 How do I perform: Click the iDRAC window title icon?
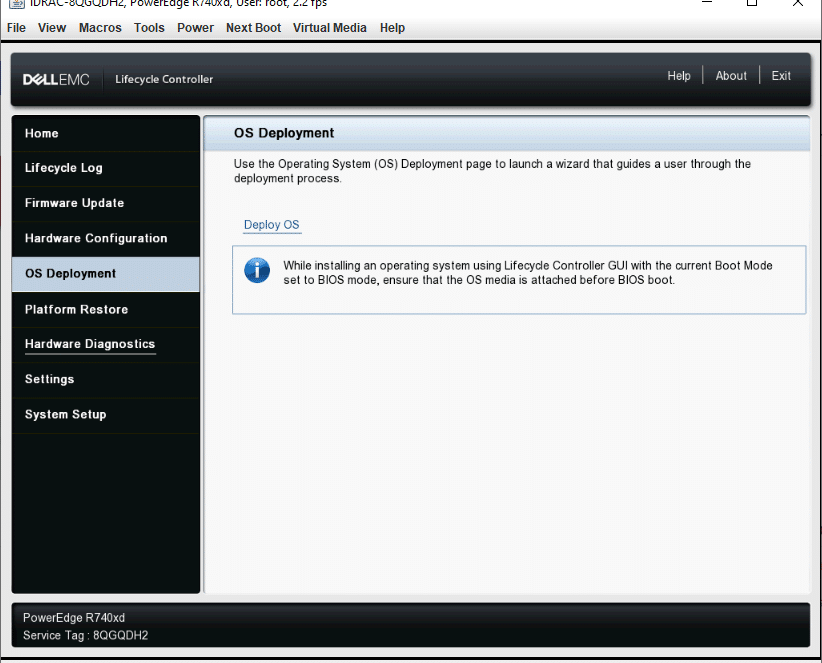tap(17, 3)
